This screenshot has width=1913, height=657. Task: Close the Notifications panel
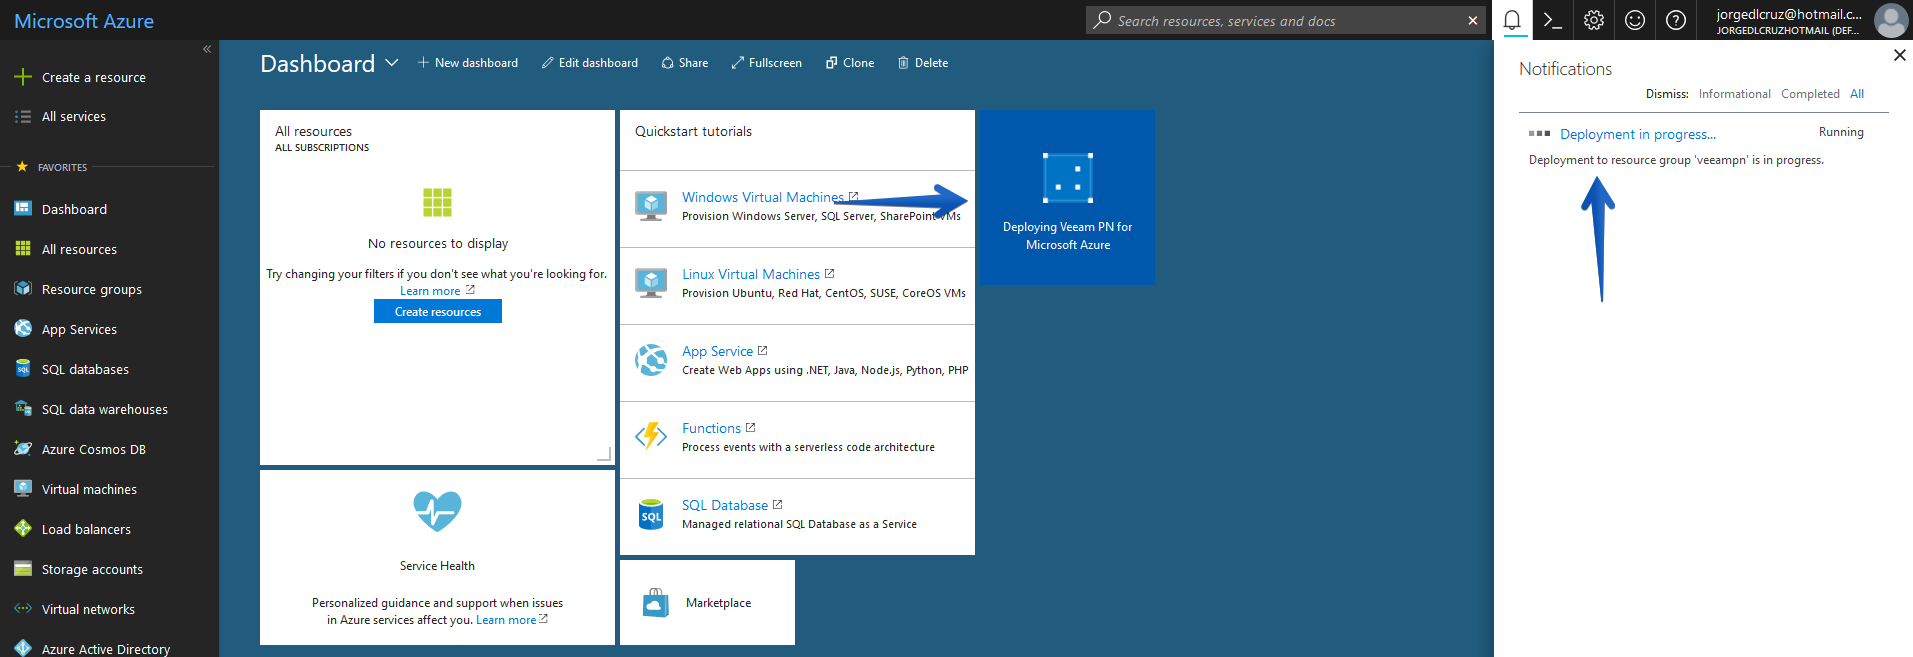(x=1900, y=55)
